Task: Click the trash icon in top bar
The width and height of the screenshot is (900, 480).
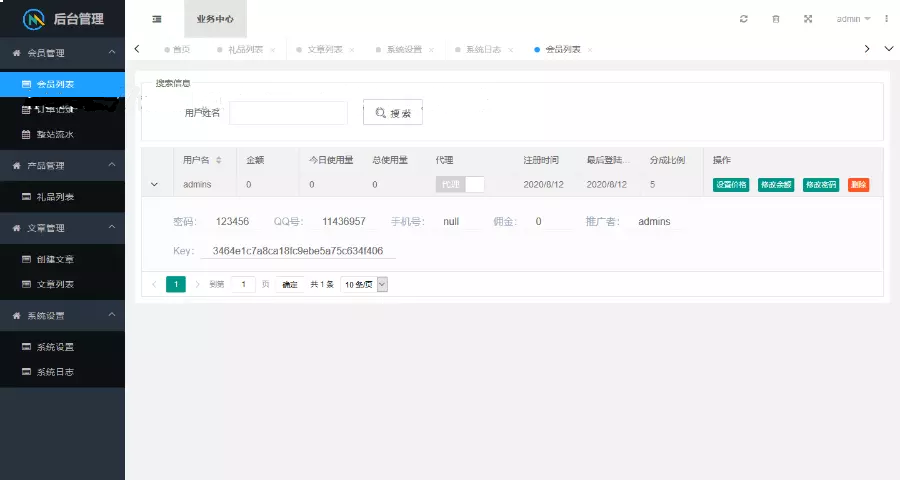Action: [776, 19]
